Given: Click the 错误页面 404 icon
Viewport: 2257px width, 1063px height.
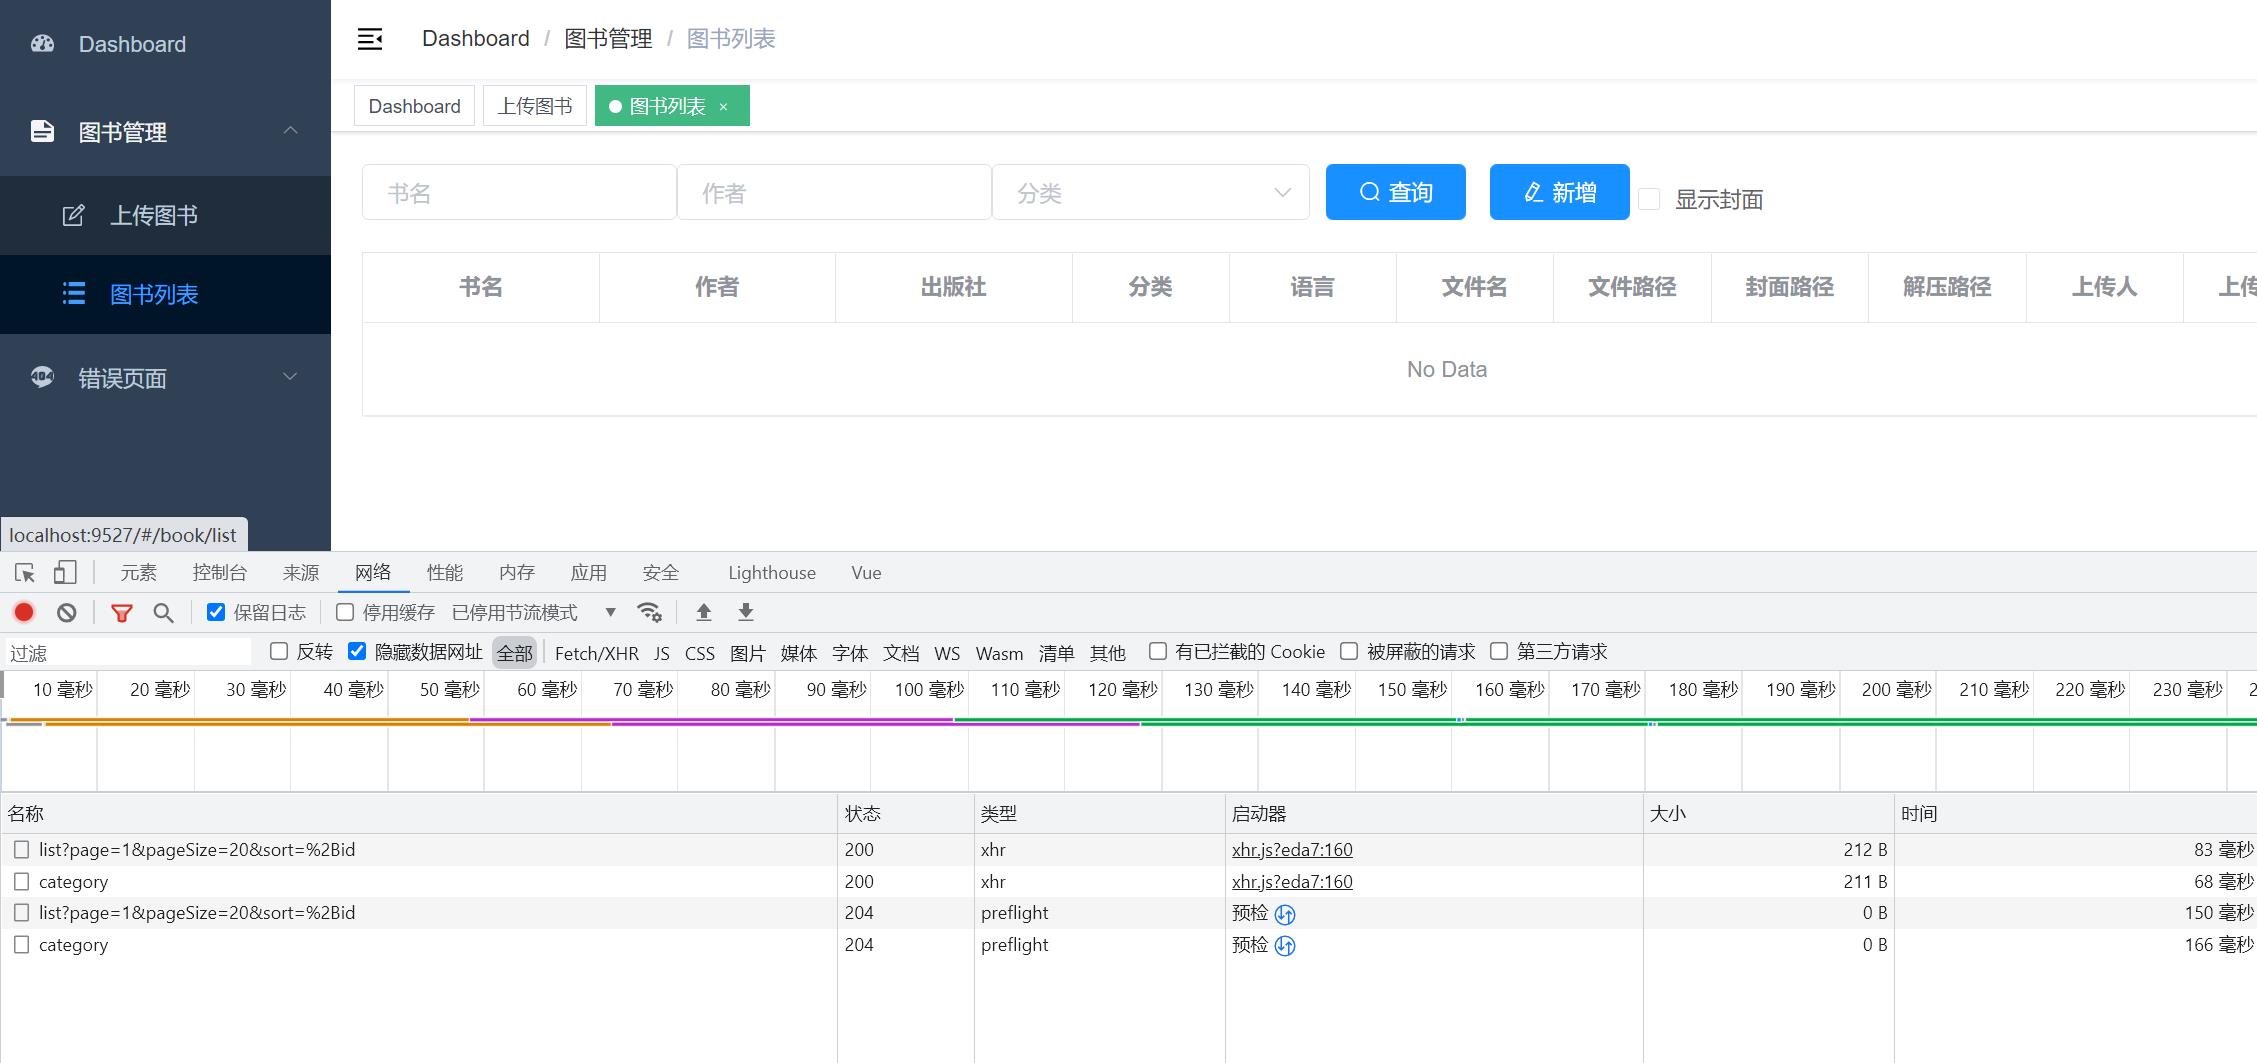Looking at the screenshot, I should click(x=42, y=377).
